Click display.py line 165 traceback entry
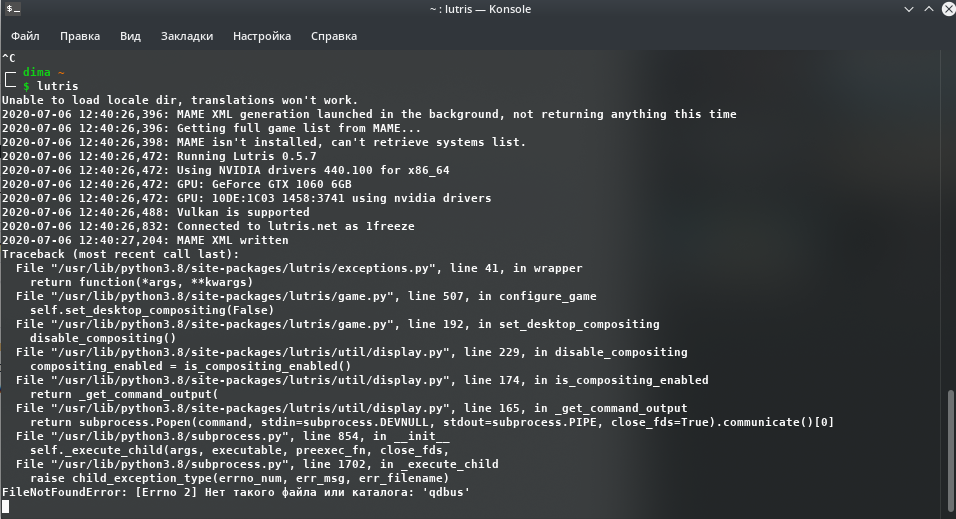The width and height of the screenshot is (956, 519). pyautogui.click(x=352, y=409)
